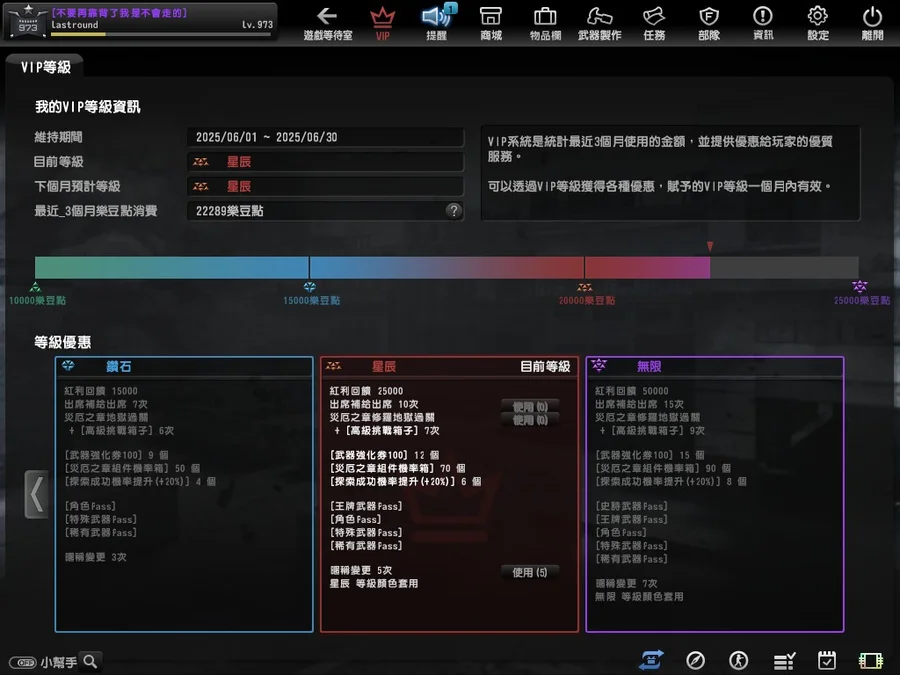Image resolution: width=900 pixels, height=675 pixels.
Task: Click the 小幫手 magnifier search icon
Action: click(91, 662)
